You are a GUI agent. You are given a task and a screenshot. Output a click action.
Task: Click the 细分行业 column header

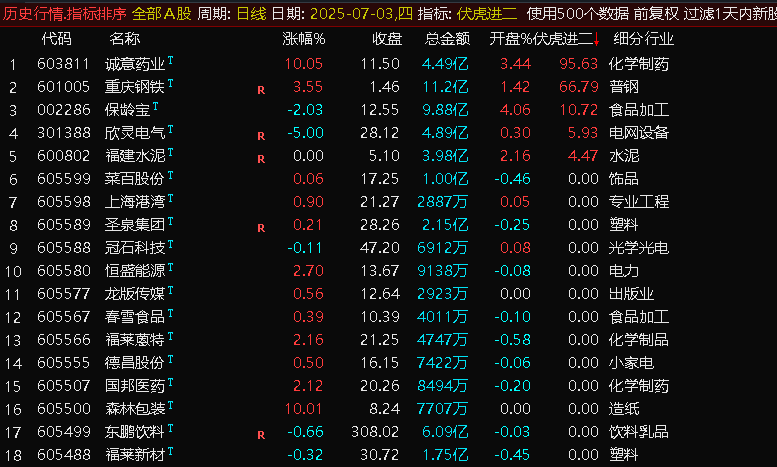[x=643, y=40]
